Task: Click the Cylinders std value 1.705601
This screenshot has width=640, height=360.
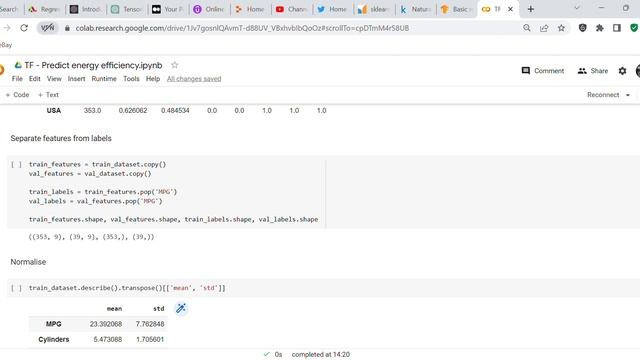Action: pos(150,340)
